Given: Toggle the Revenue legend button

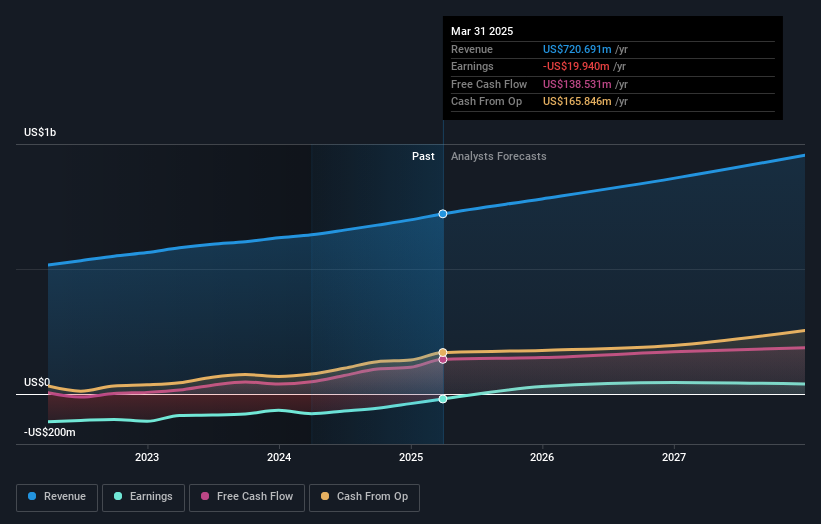Looking at the screenshot, I should [x=57, y=497].
